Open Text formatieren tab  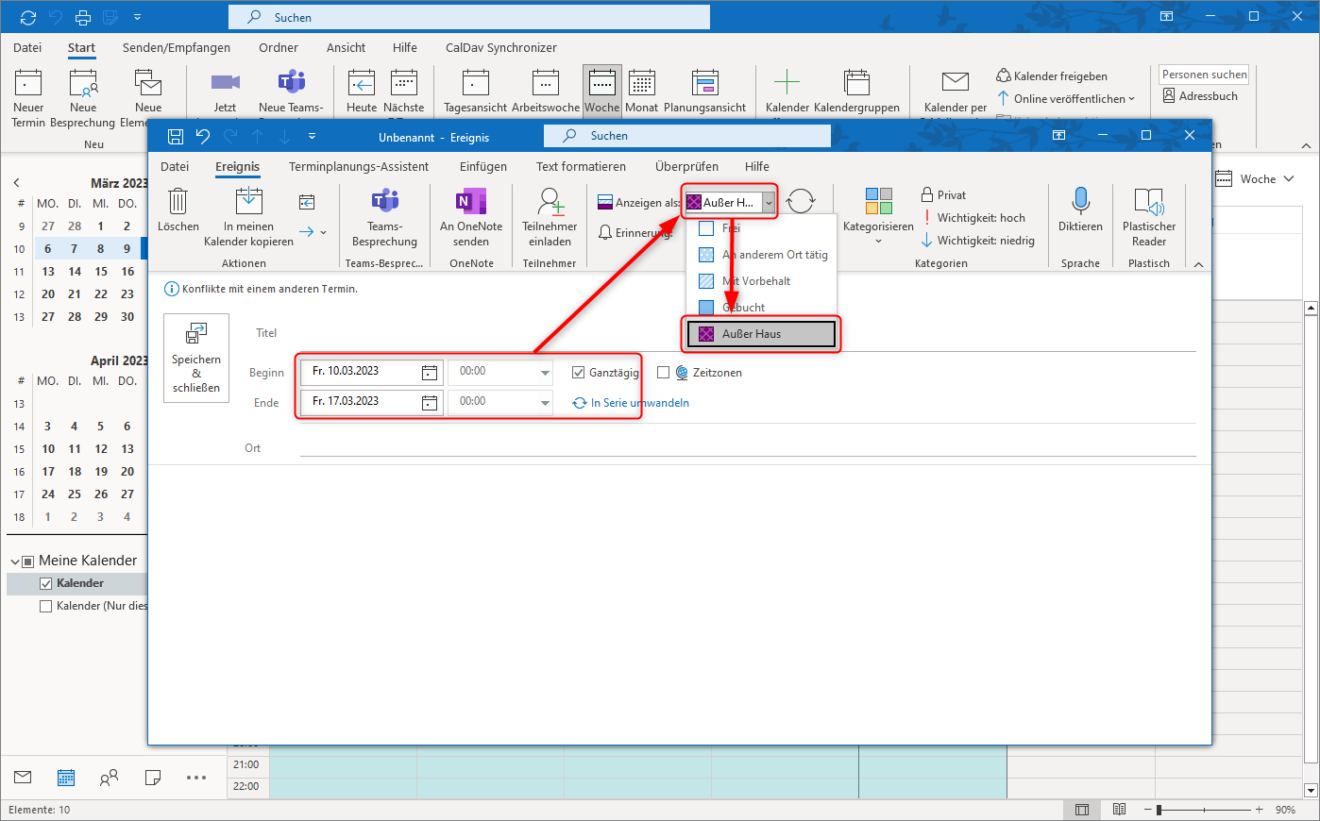[581, 167]
